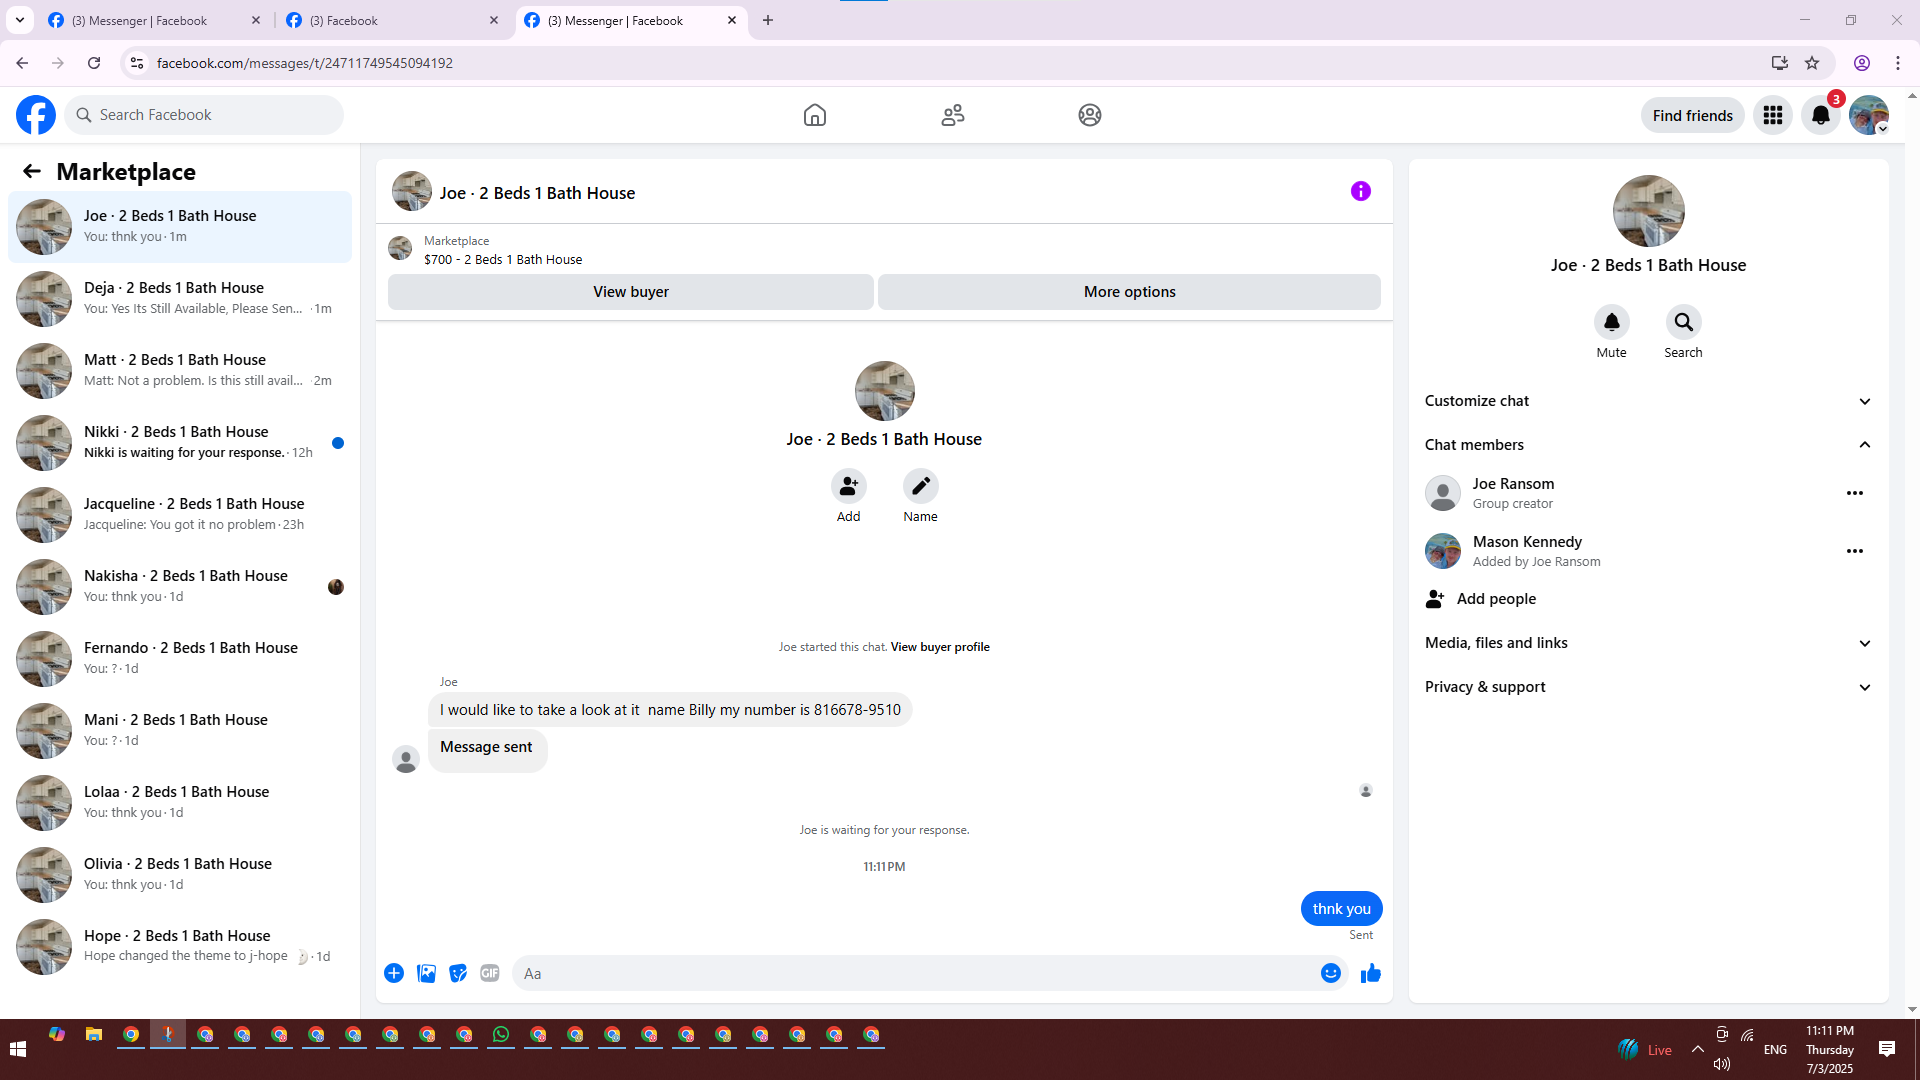Switch to the (3) Facebook browser tab
The width and height of the screenshot is (1920, 1080).
coord(390,20)
